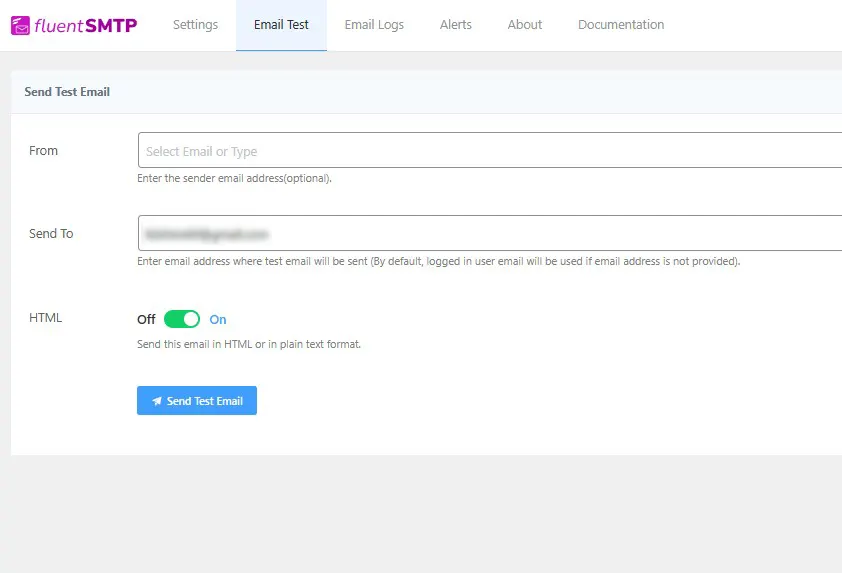
Task: Click the Send To email field
Action: 488,234
